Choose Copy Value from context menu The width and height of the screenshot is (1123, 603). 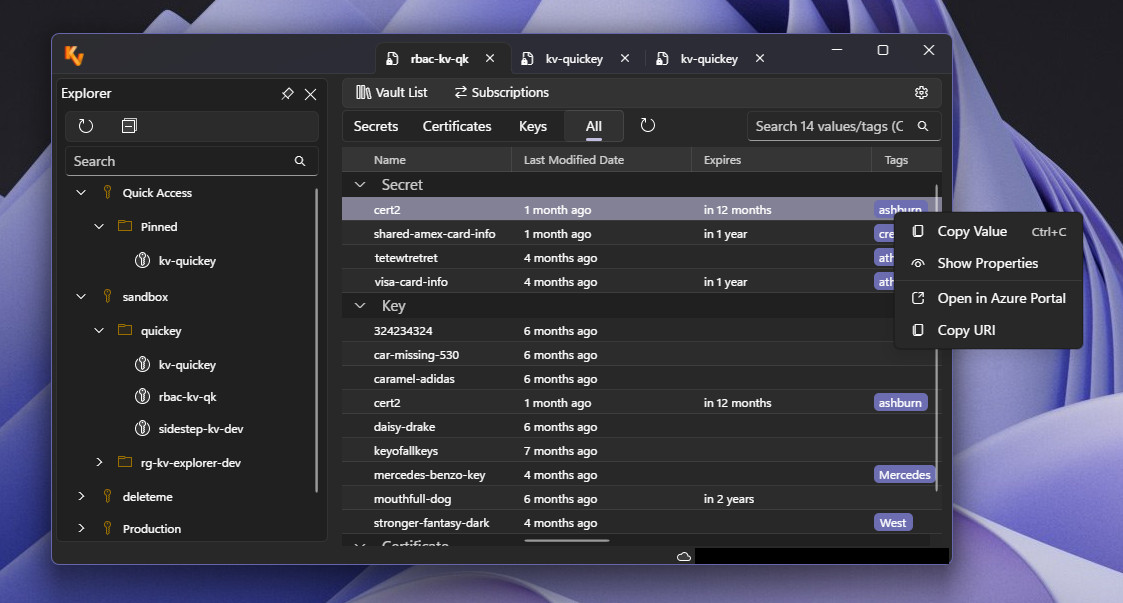[x=971, y=231]
